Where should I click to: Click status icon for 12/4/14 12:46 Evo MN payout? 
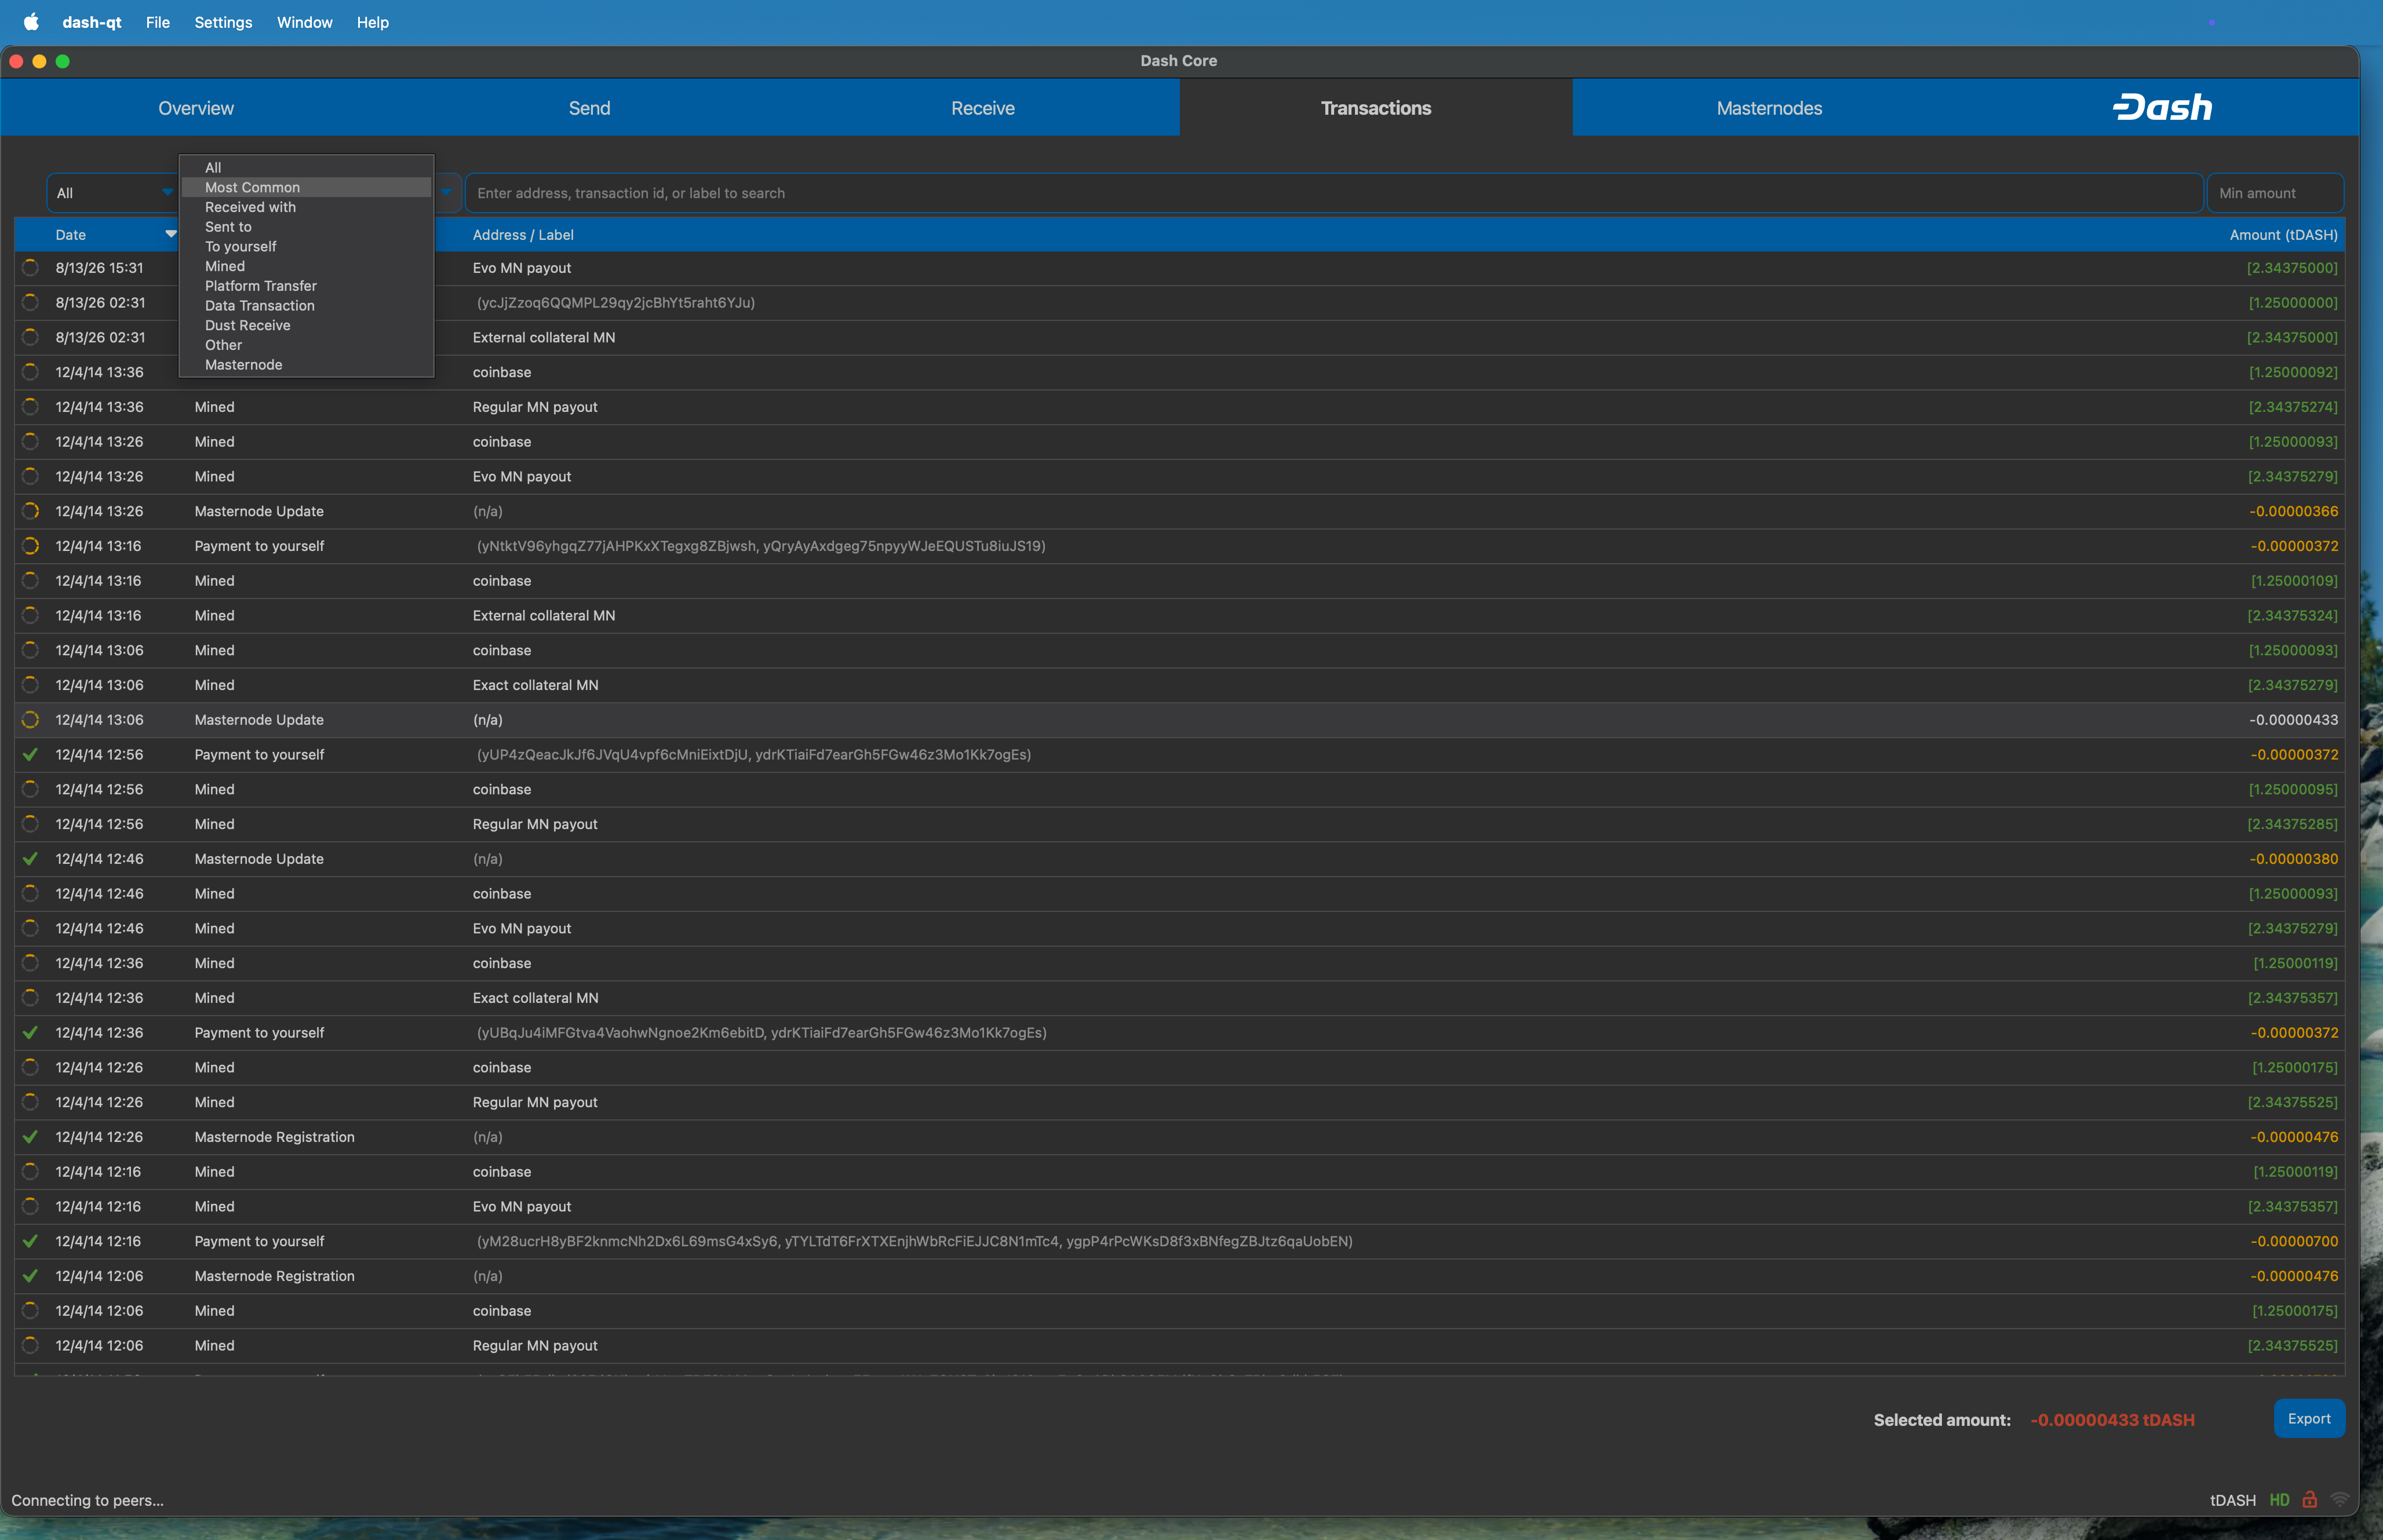point(31,928)
